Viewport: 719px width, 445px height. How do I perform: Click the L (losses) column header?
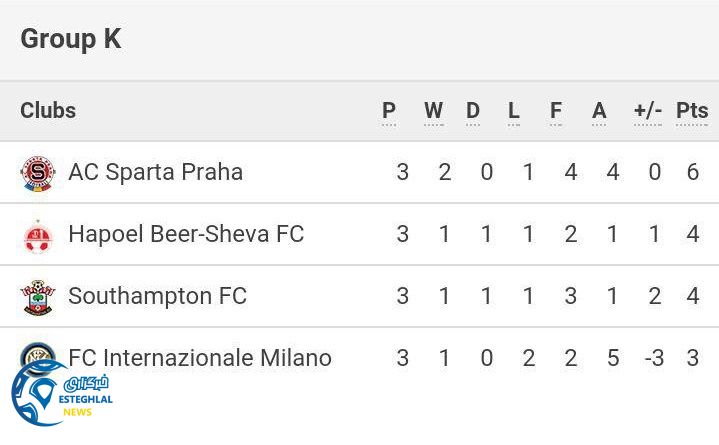tap(514, 111)
